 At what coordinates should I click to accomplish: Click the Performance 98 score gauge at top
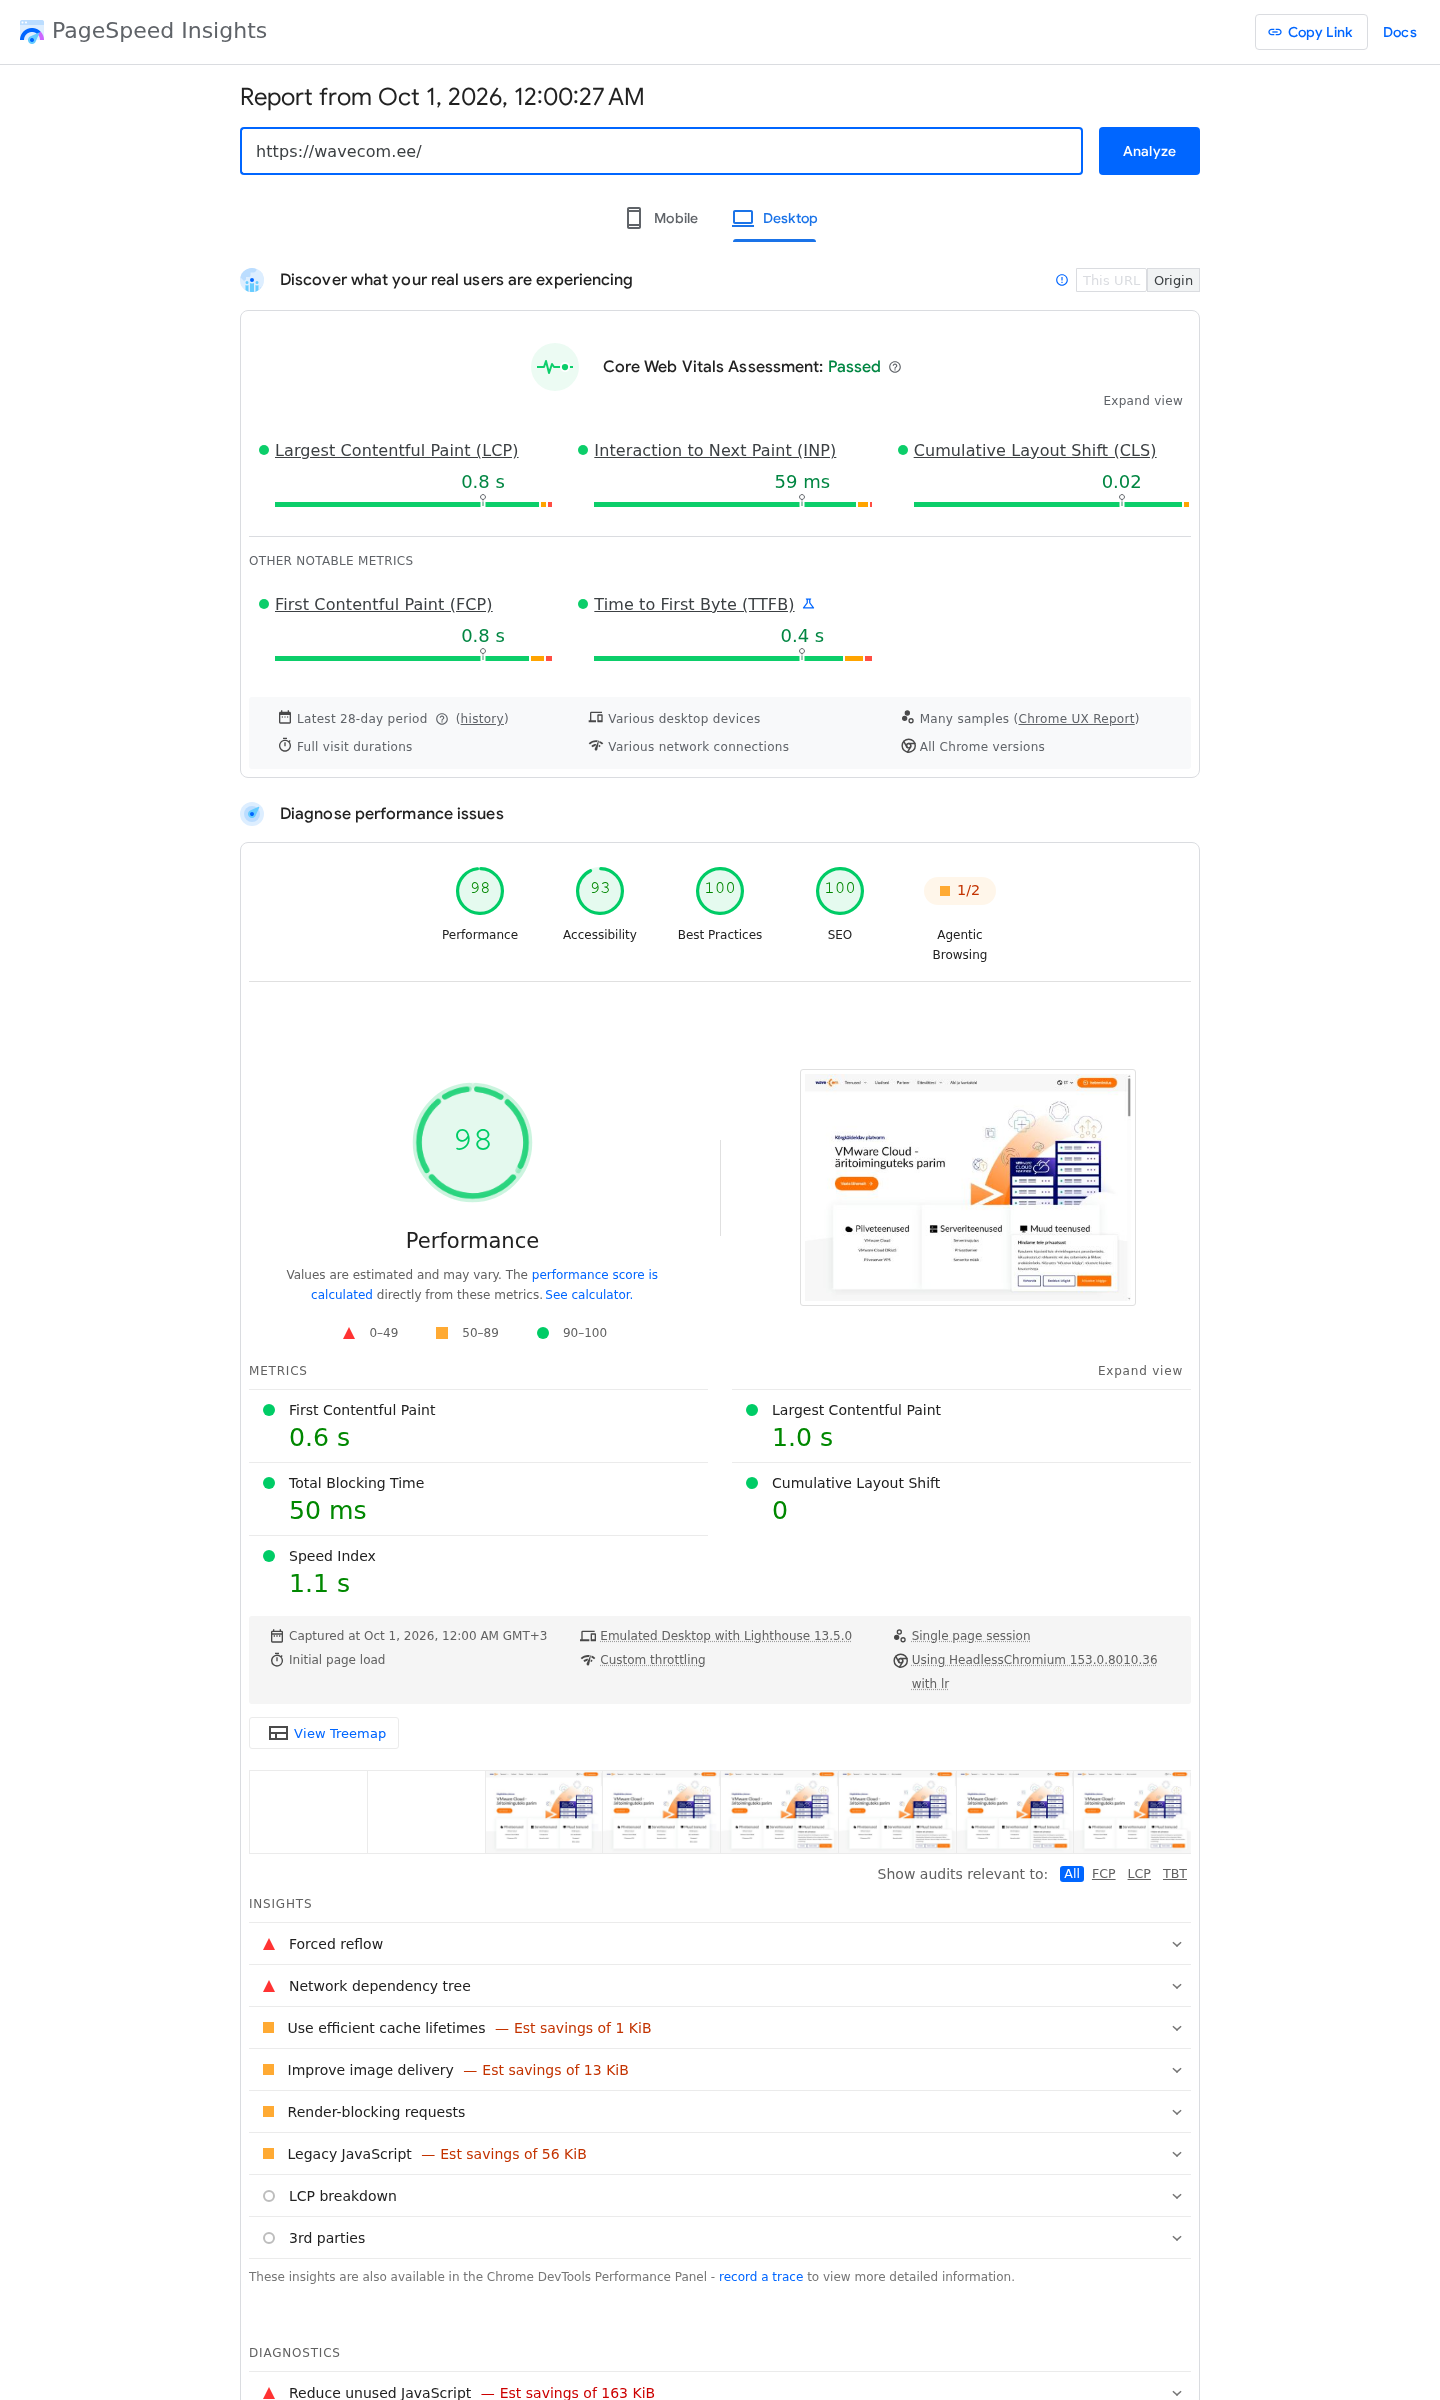[x=480, y=890]
